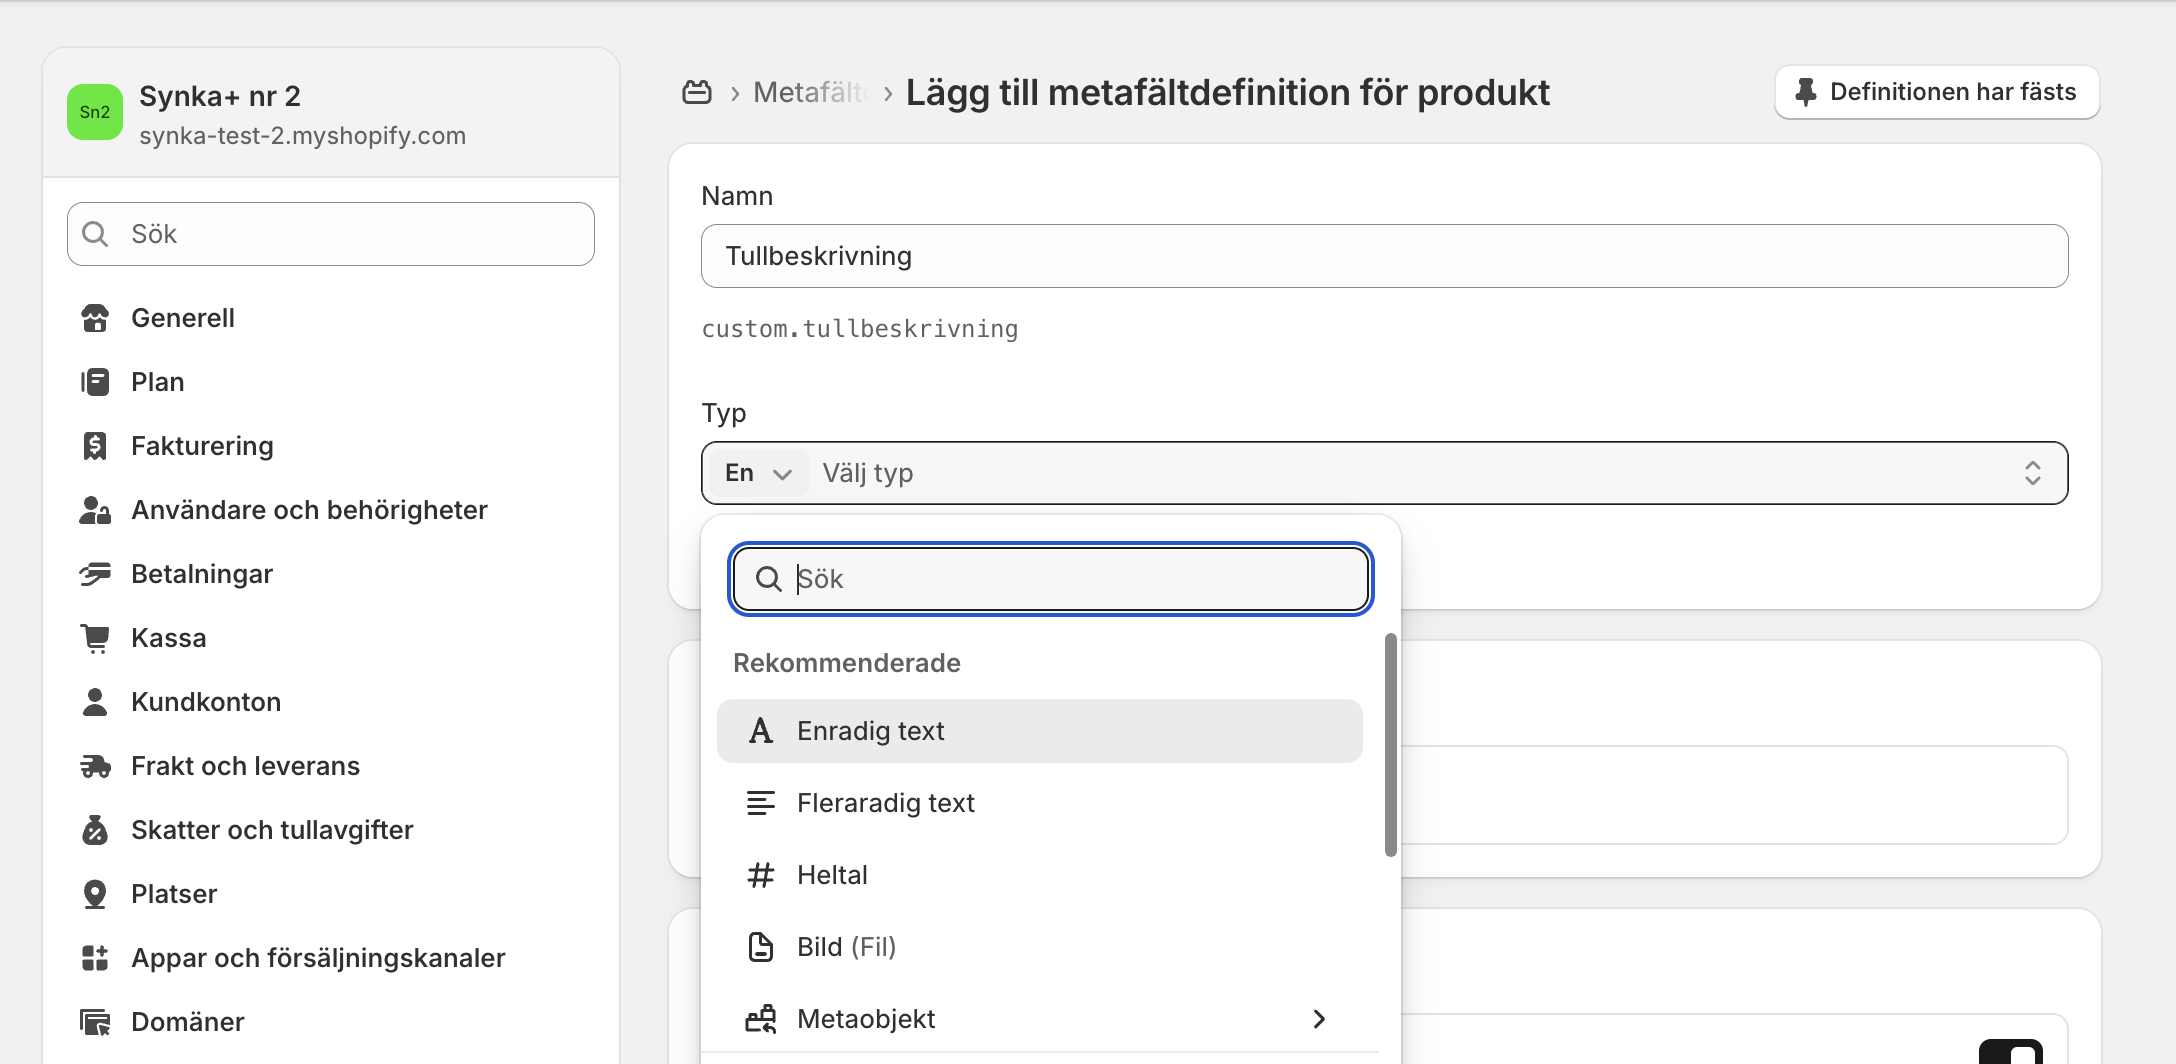Click the Kassa shopping cart icon
The height and width of the screenshot is (1064, 2176).
coord(95,638)
